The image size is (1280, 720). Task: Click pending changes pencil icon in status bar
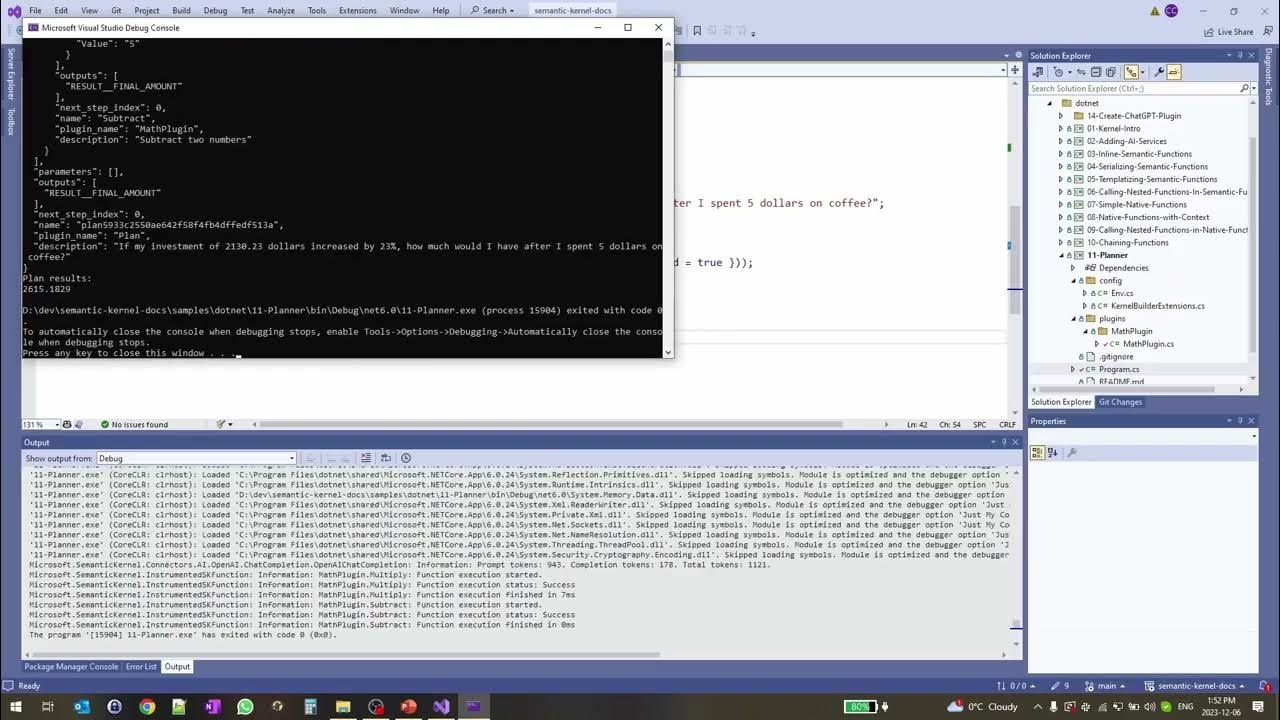click(1059, 686)
